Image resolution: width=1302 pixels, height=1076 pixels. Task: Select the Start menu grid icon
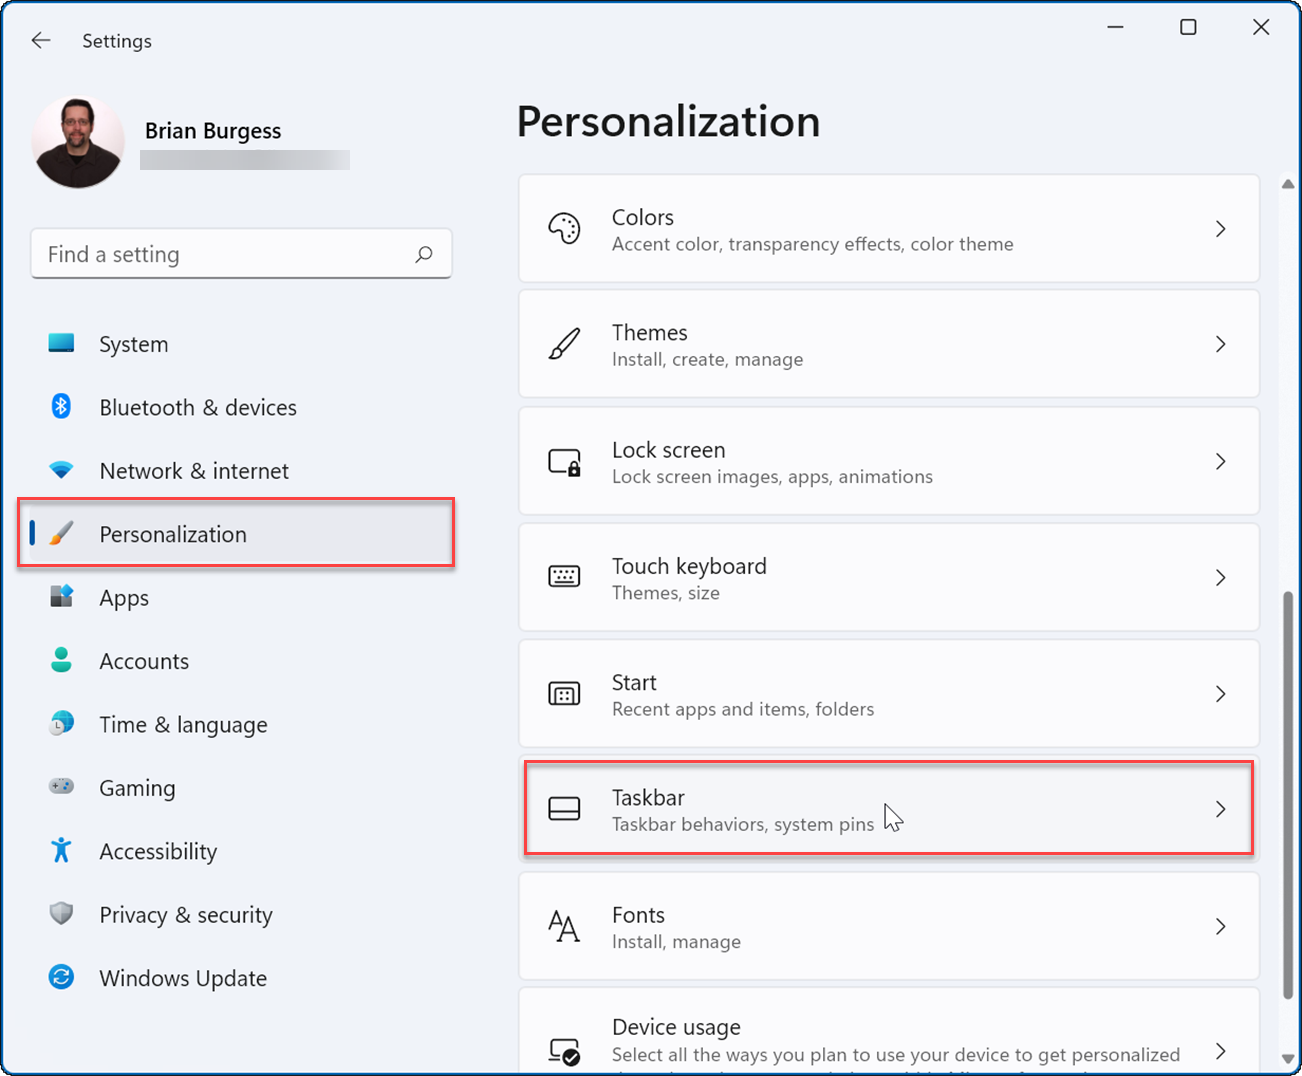[566, 694]
